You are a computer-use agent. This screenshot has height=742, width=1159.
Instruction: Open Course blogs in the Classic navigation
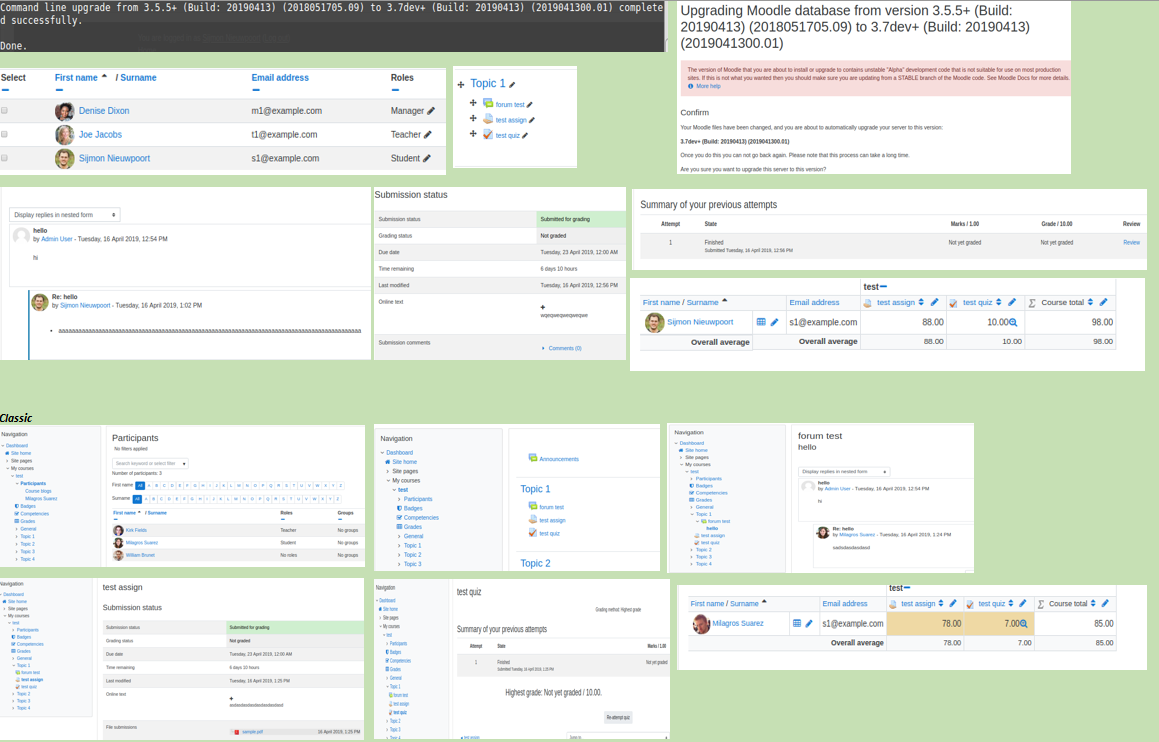click(38, 491)
